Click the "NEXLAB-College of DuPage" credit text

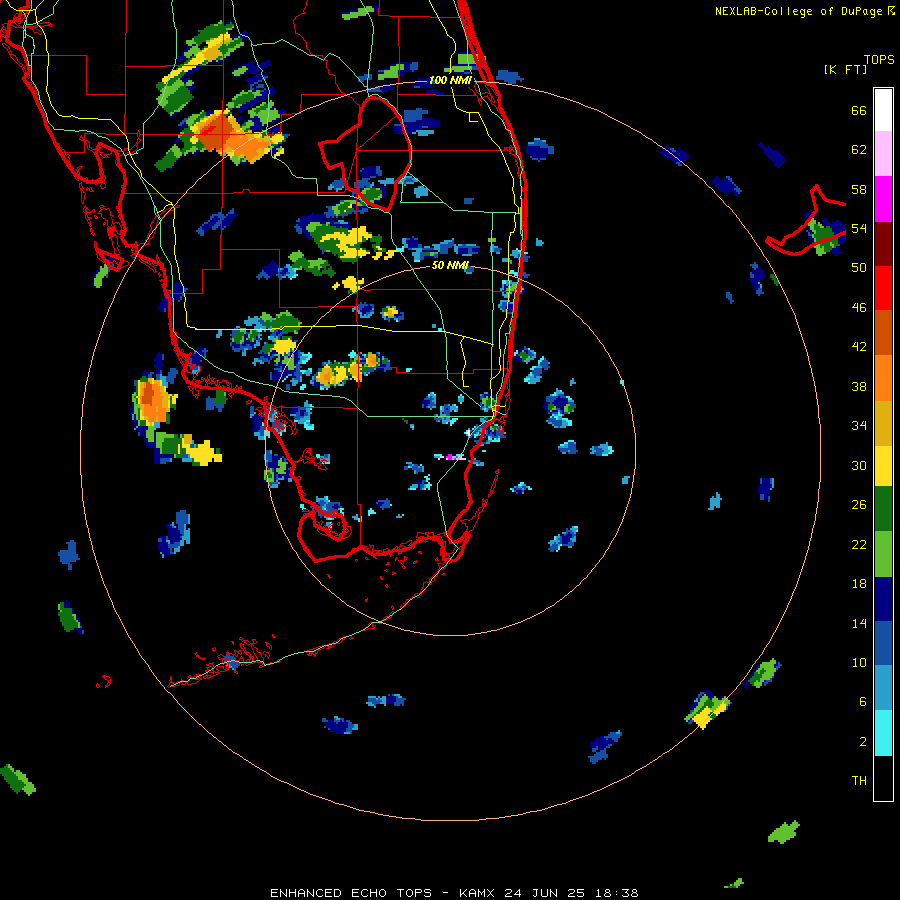point(798,11)
